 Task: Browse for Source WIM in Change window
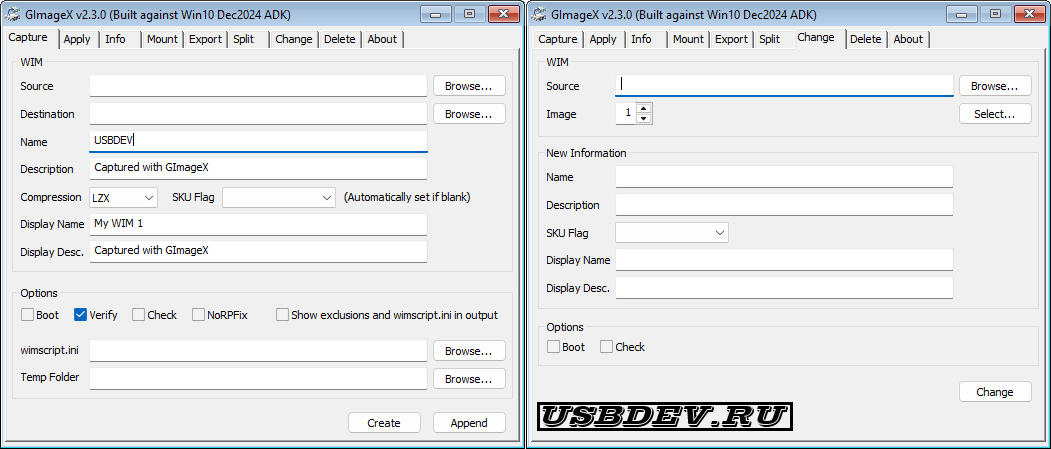click(995, 86)
